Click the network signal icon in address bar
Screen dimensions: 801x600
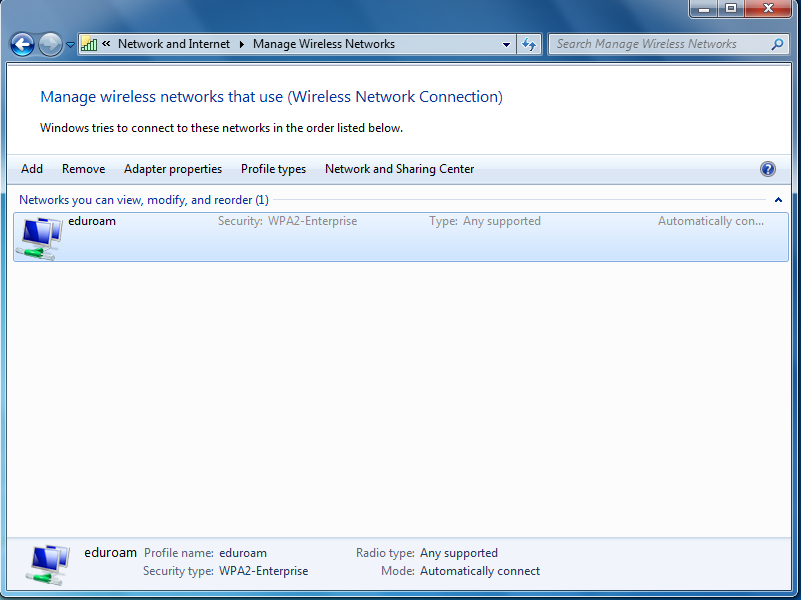pyautogui.click(x=89, y=44)
